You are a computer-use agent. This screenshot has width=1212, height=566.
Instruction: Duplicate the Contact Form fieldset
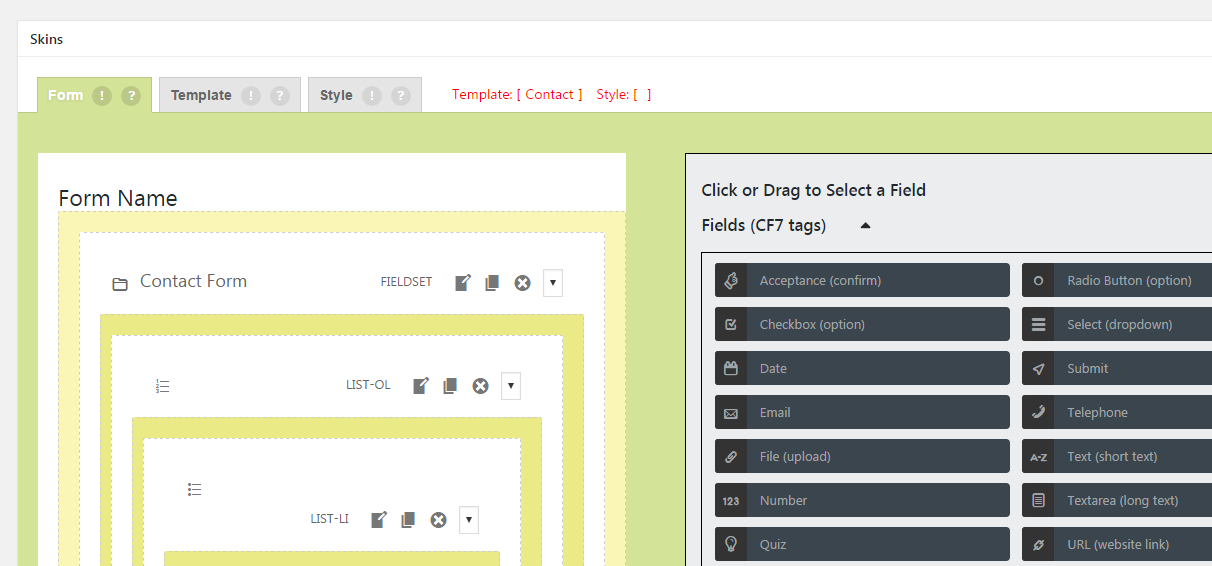(492, 283)
